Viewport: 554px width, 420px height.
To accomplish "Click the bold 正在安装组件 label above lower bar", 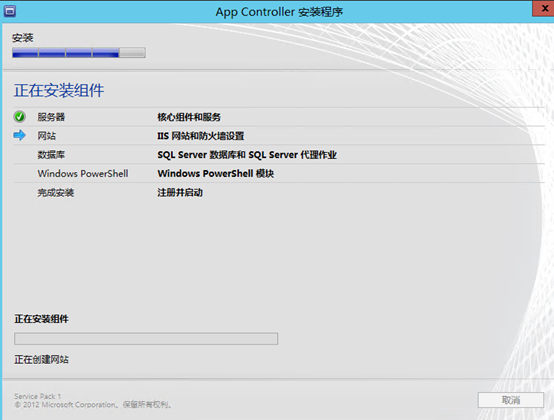I will tap(41, 319).
